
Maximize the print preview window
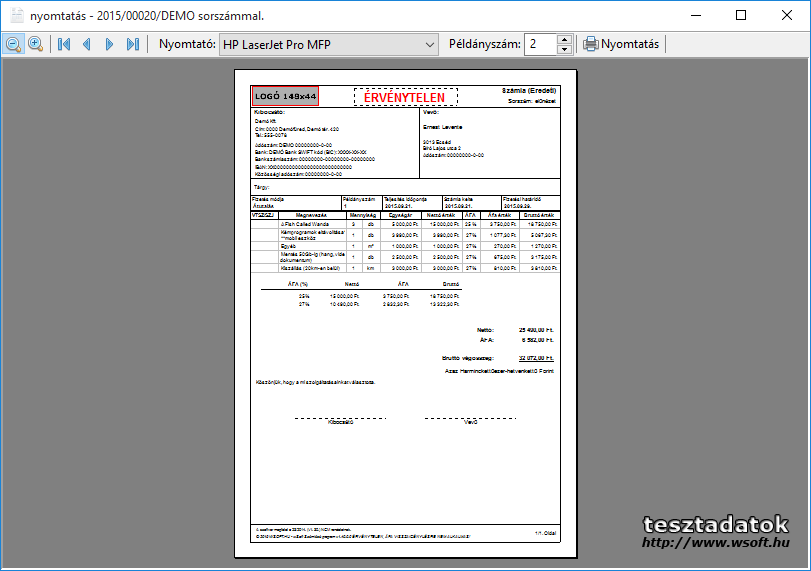point(741,16)
